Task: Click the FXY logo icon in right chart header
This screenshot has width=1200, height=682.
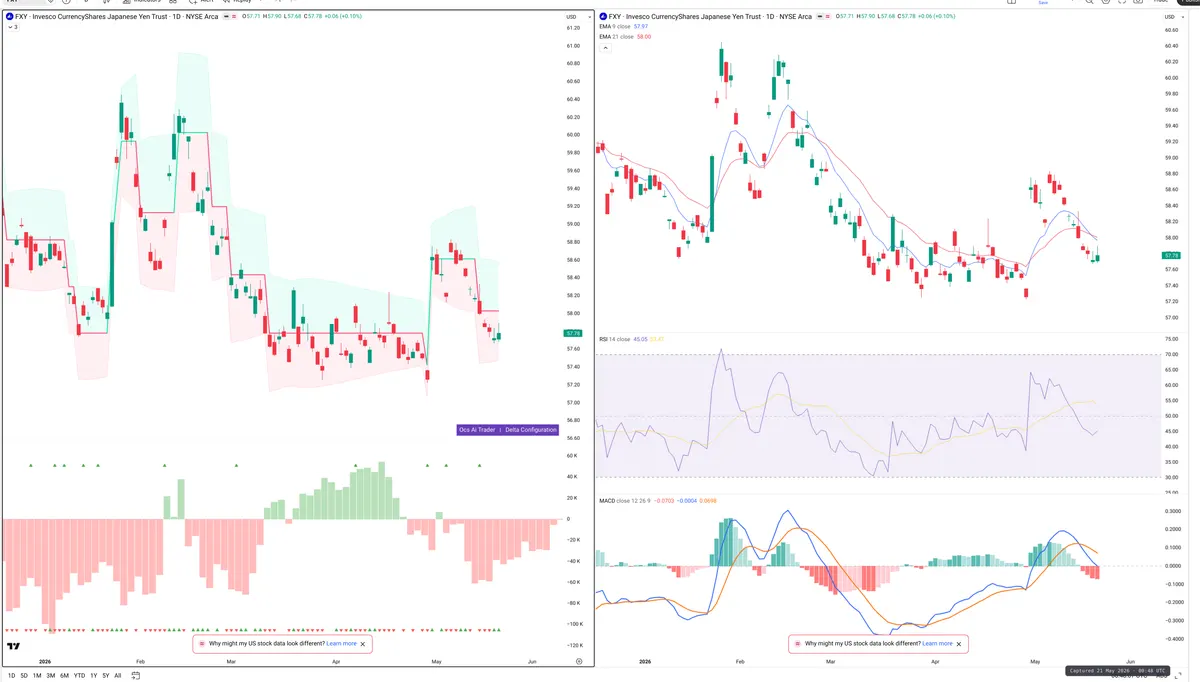Action: point(603,17)
